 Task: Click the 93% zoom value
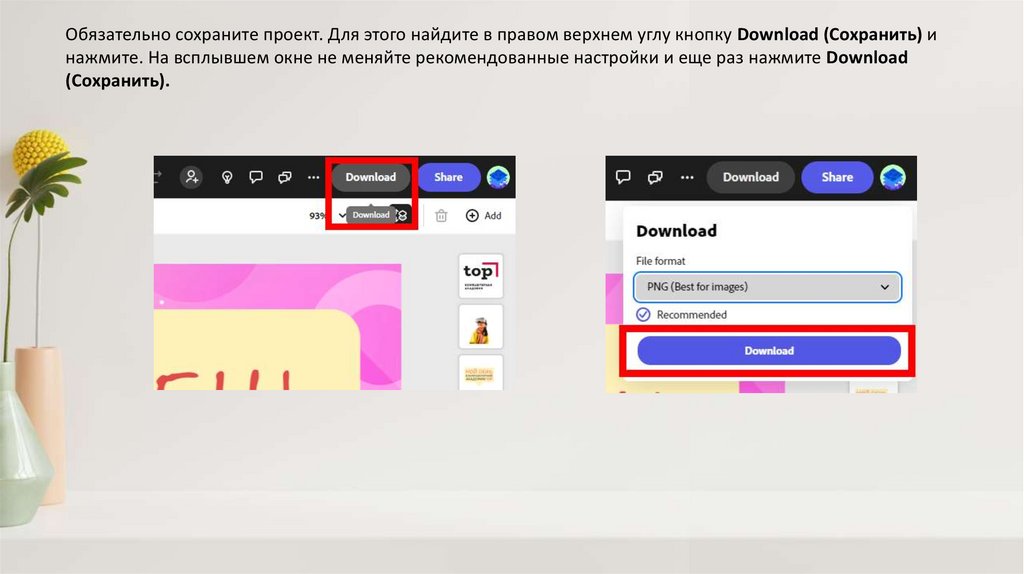click(x=317, y=215)
